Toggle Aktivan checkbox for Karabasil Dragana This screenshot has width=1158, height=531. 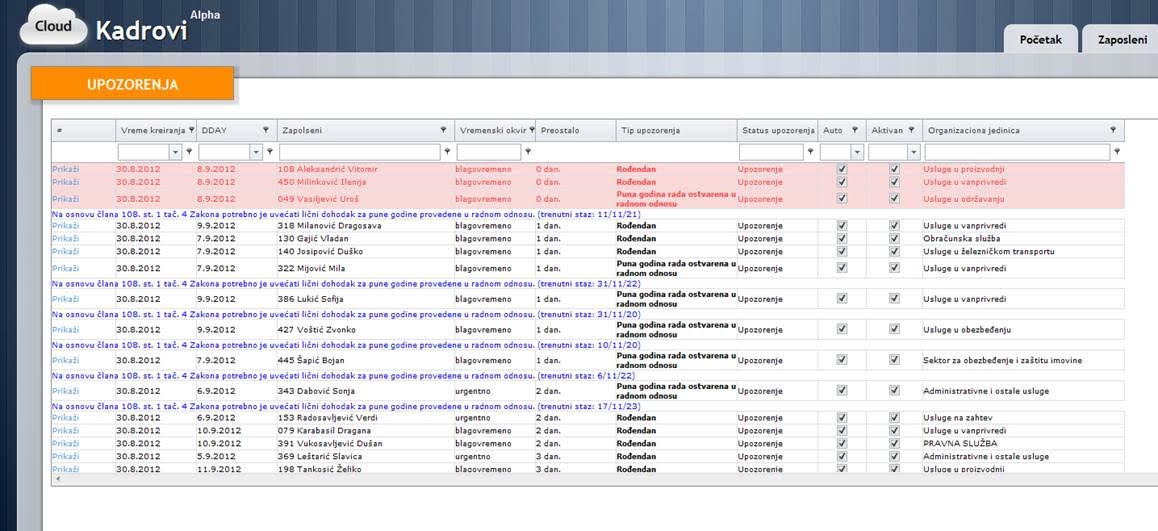tap(894, 430)
